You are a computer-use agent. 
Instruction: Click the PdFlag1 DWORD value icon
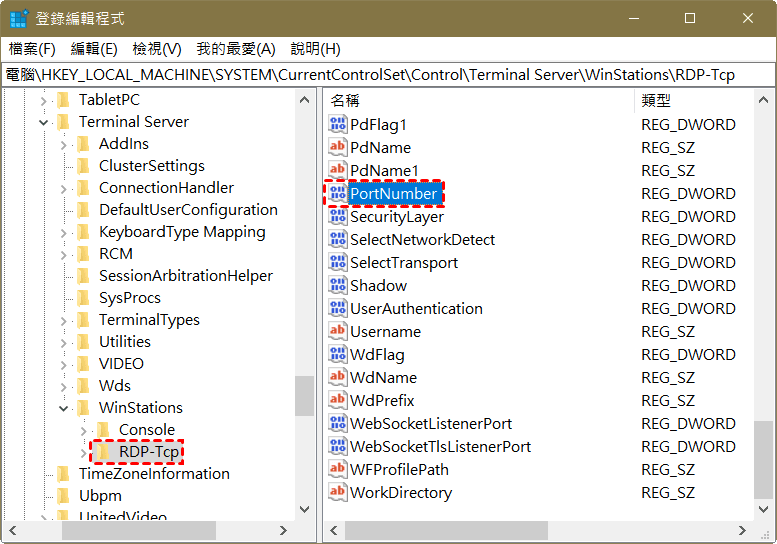tap(337, 124)
